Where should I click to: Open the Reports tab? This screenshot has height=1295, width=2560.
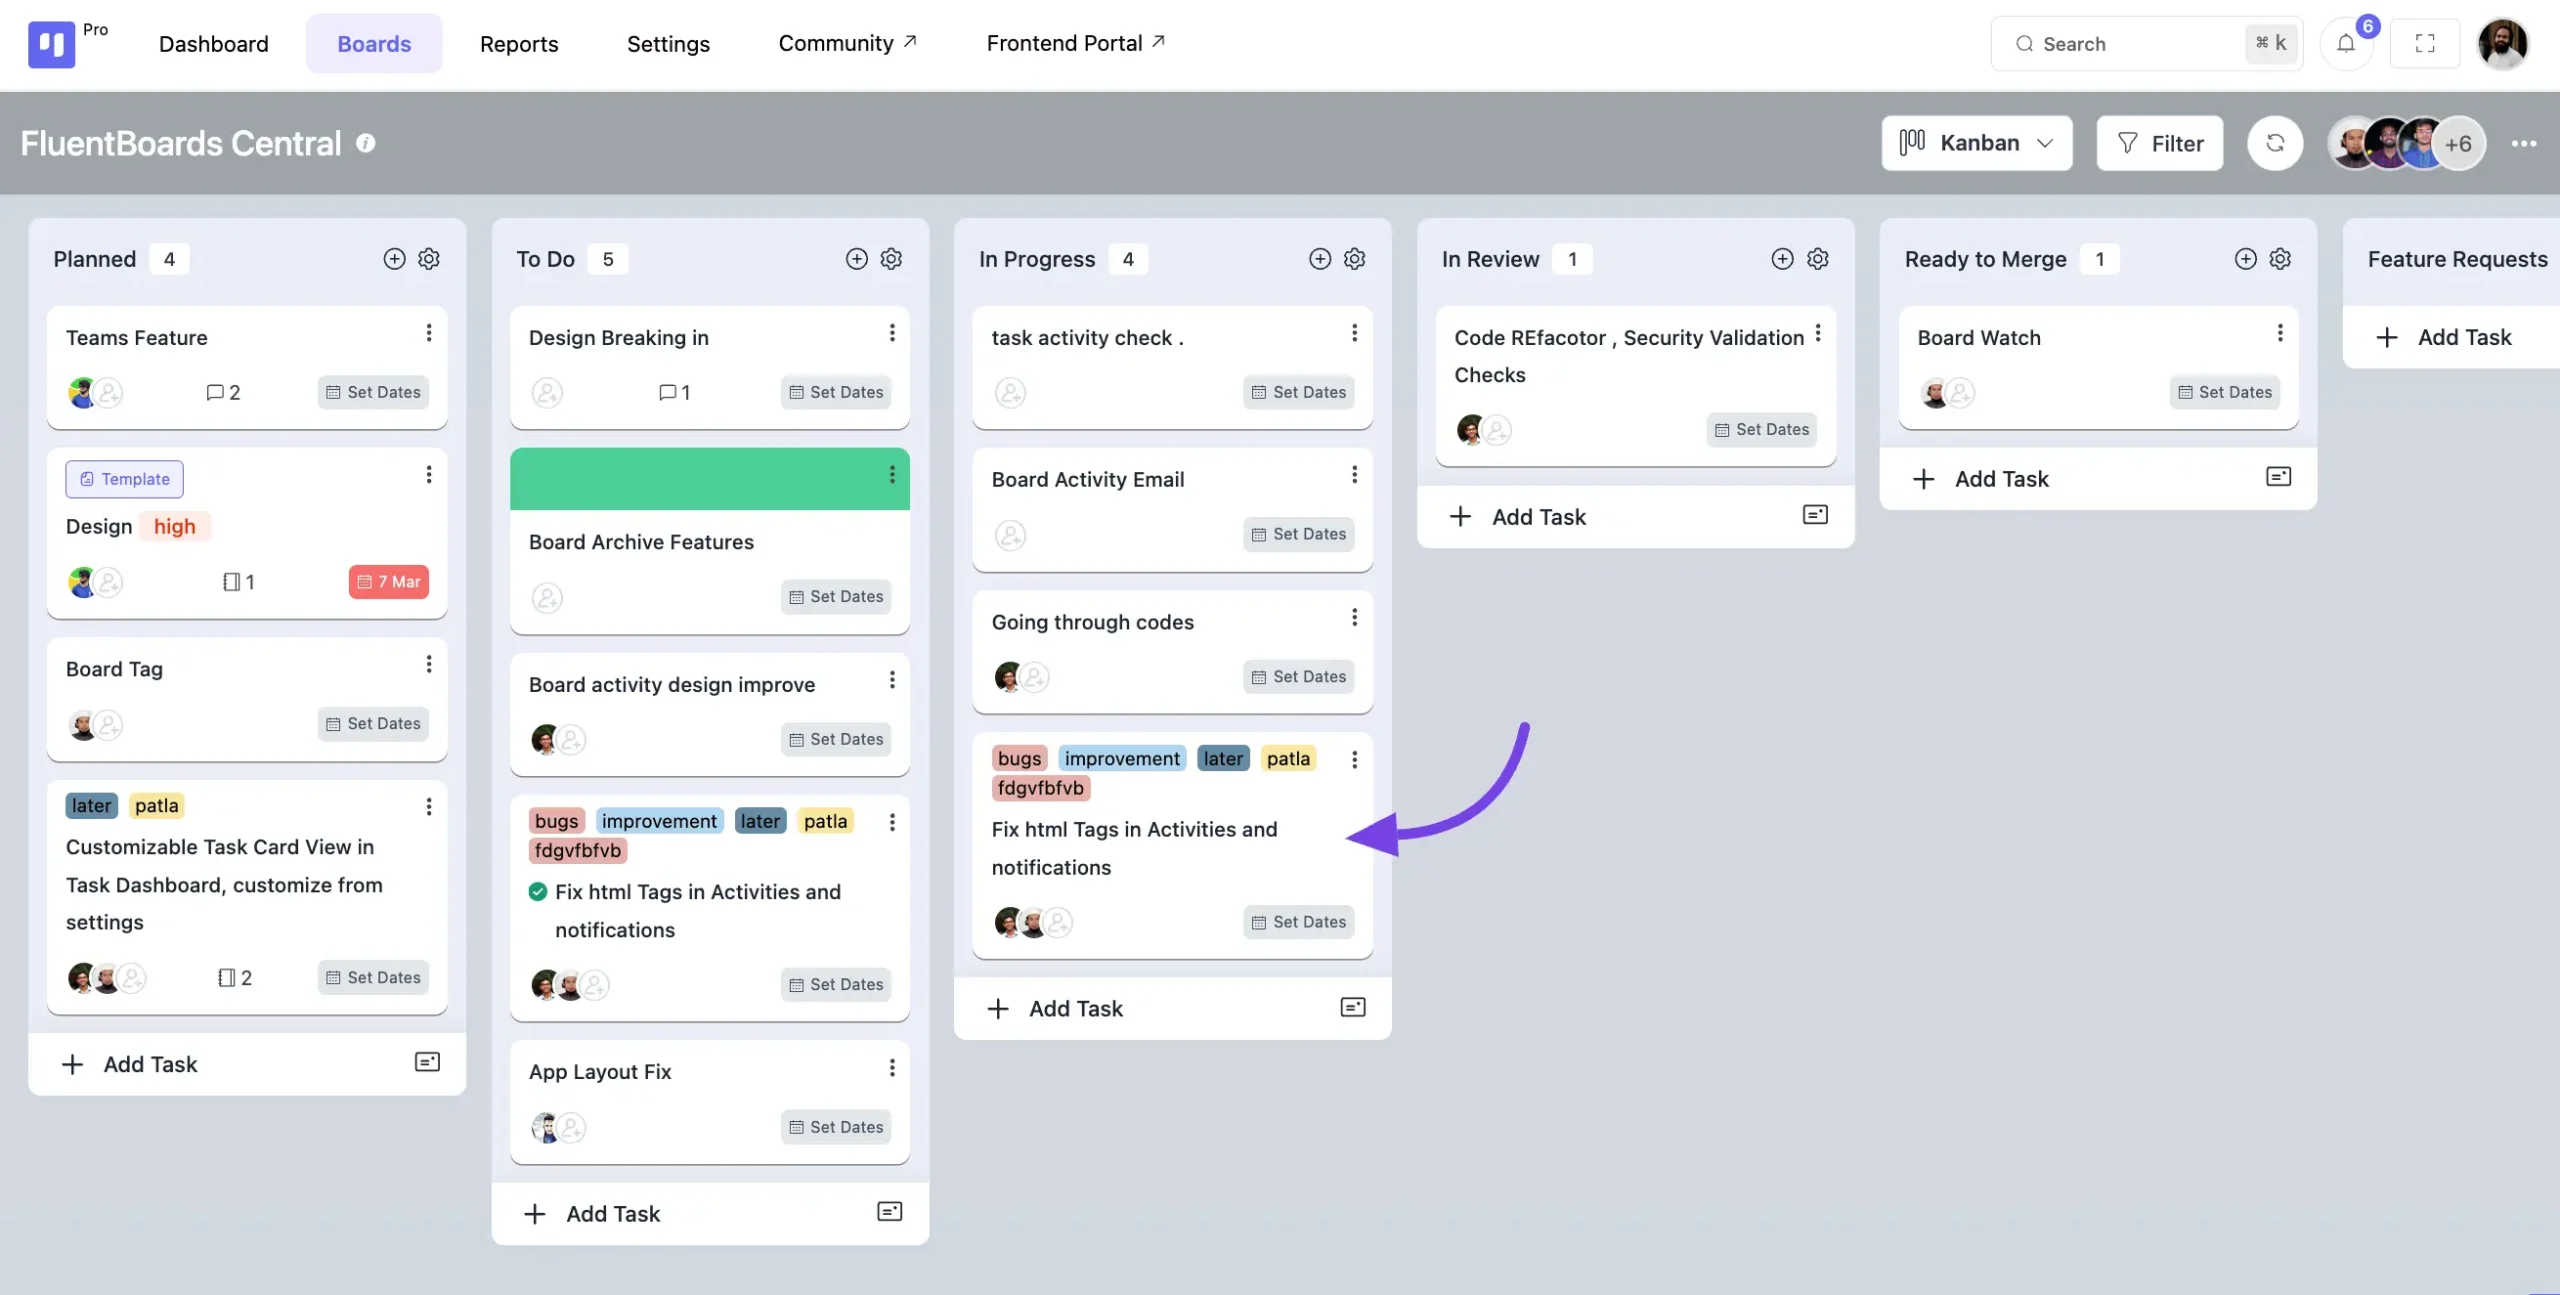pos(519,44)
